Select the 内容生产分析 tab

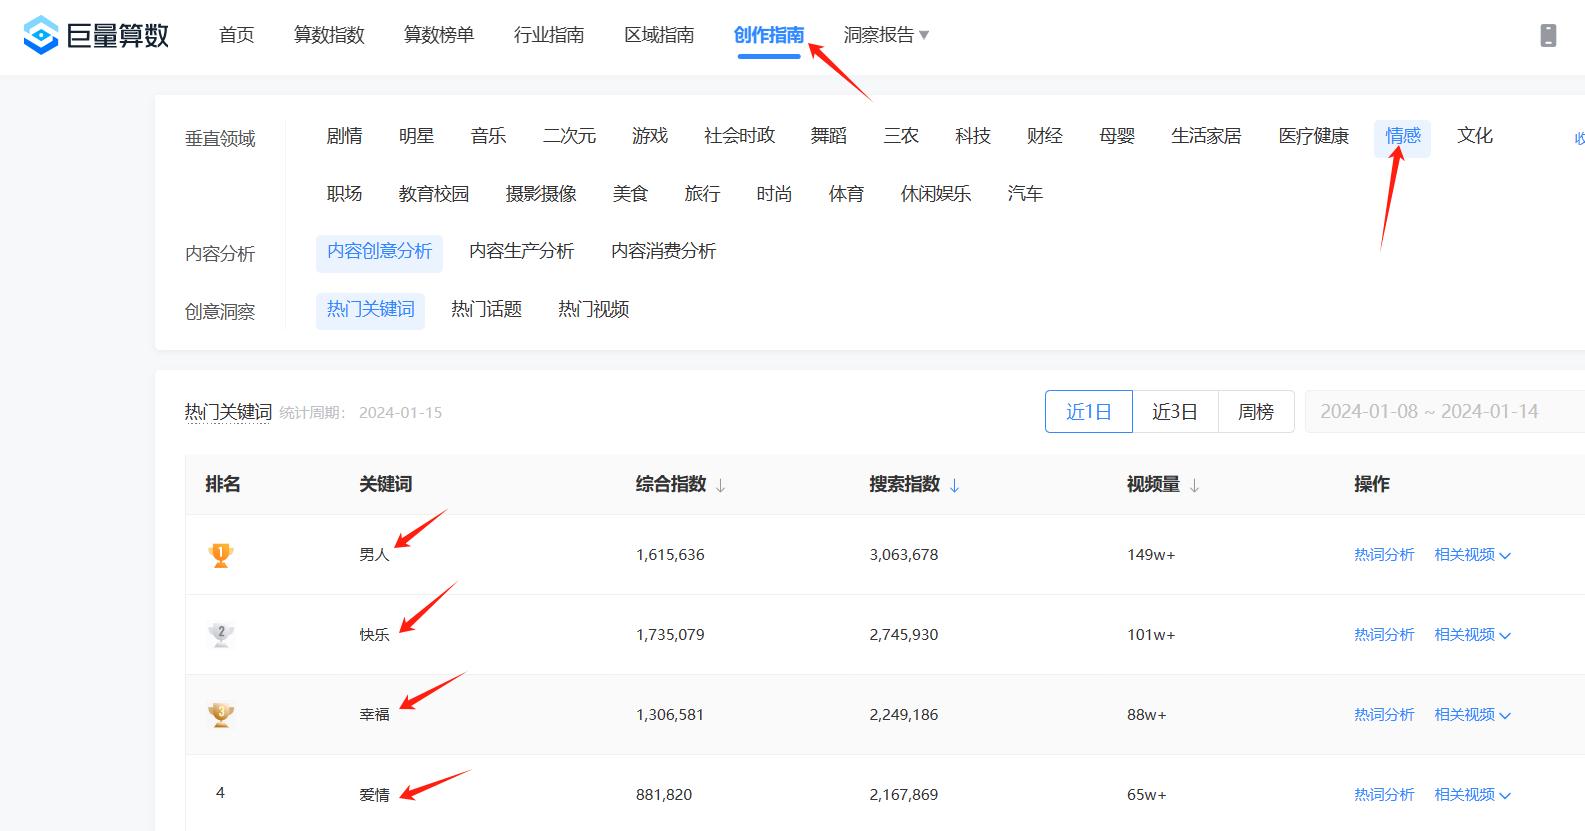tap(521, 252)
